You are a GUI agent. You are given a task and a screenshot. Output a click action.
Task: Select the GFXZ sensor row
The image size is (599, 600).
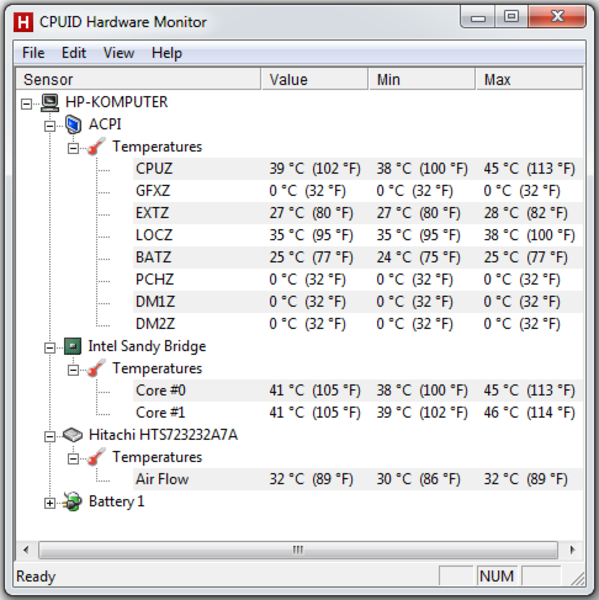[357, 191]
